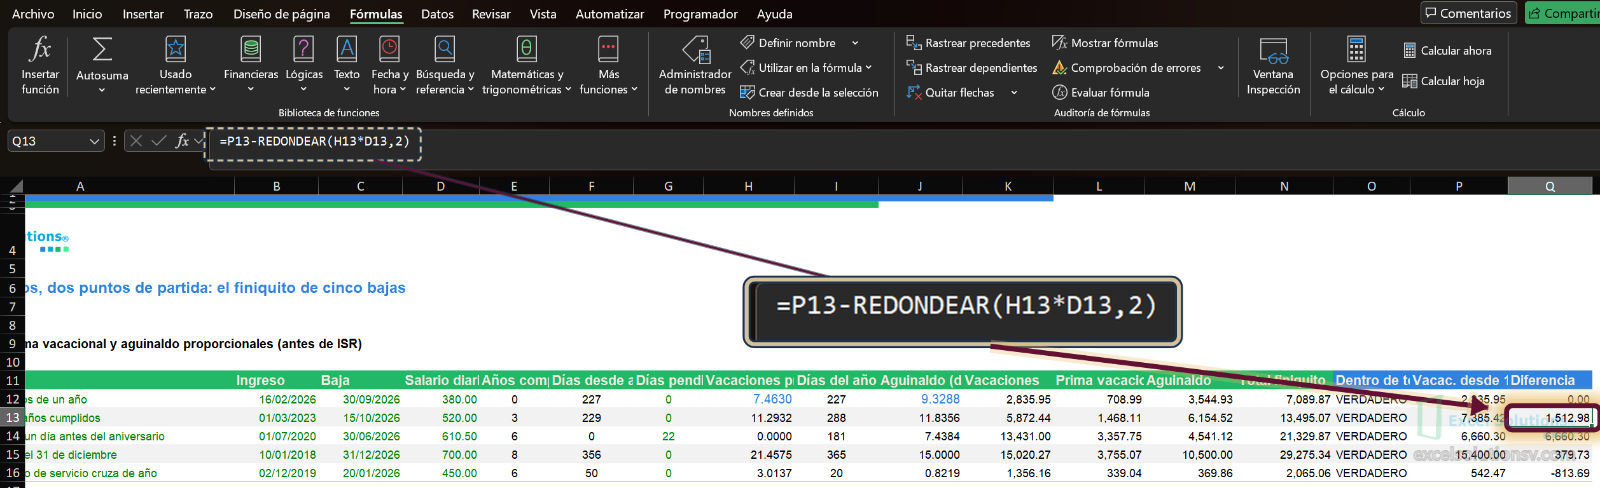Open the Revisar tab
1600x488 pixels.
click(491, 14)
